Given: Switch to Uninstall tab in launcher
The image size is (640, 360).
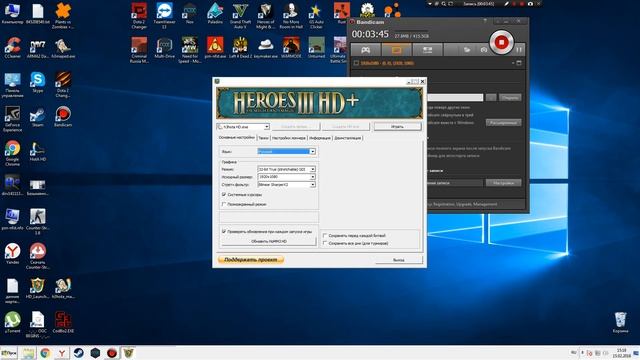Looking at the screenshot, I should coord(347,138).
